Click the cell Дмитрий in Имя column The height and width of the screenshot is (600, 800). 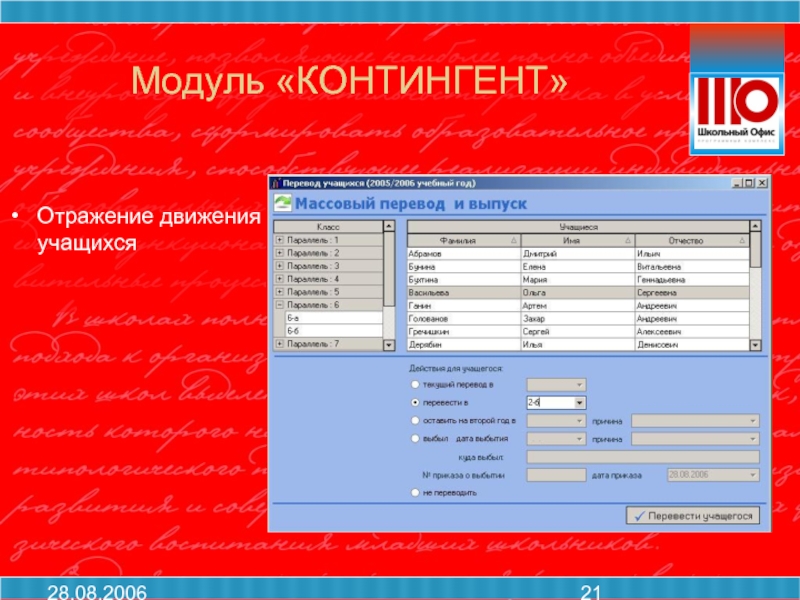coord(578,254)
